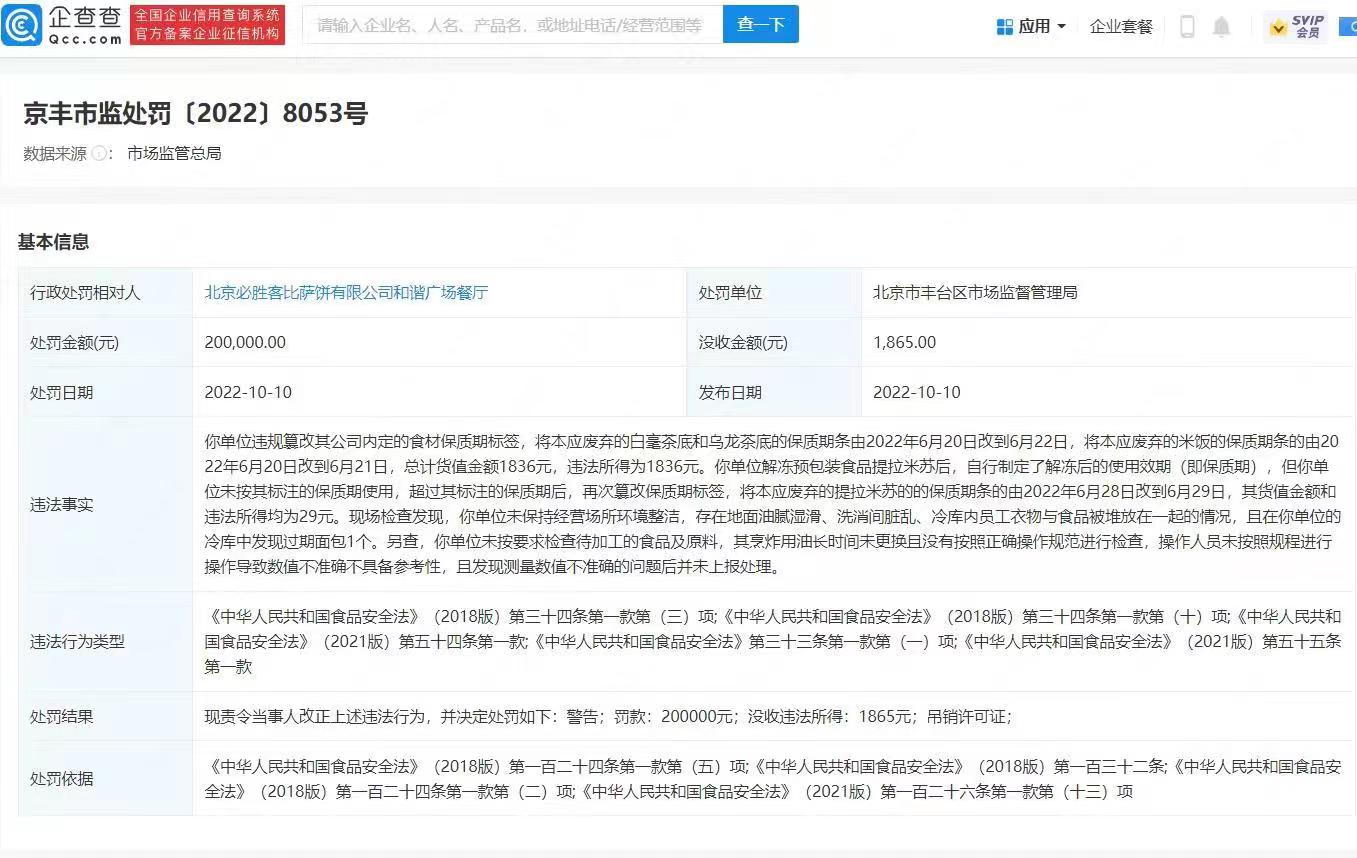Open the mobile phone app icon

click(1187, 27)
